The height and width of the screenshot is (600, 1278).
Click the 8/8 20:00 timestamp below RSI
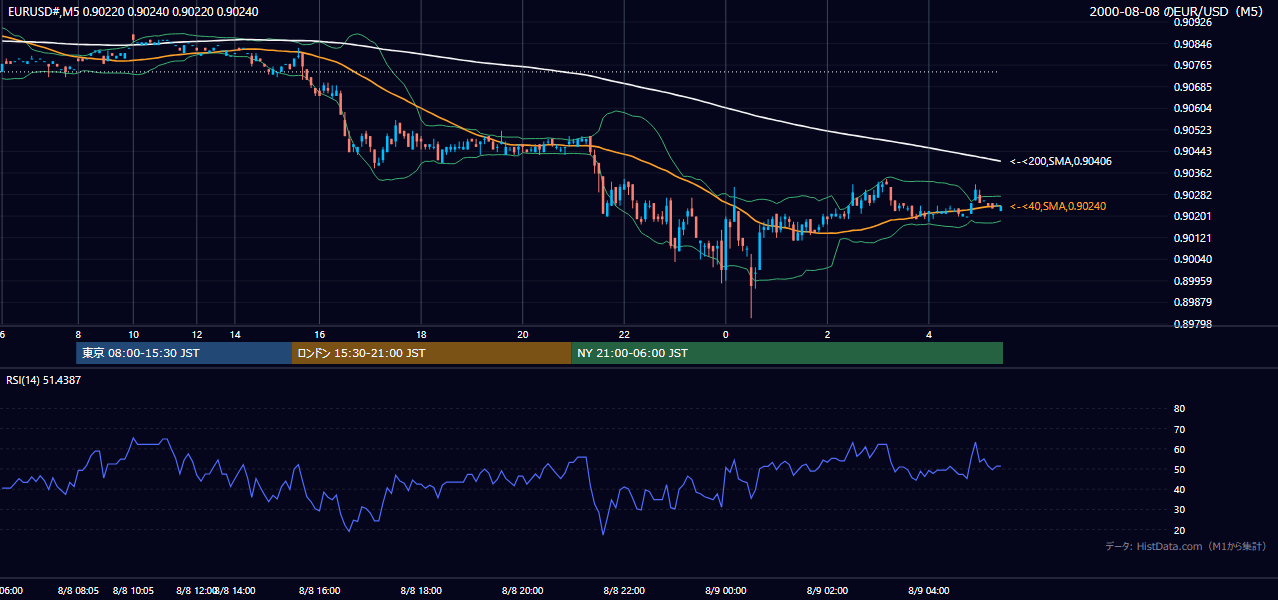coord(523,591)
